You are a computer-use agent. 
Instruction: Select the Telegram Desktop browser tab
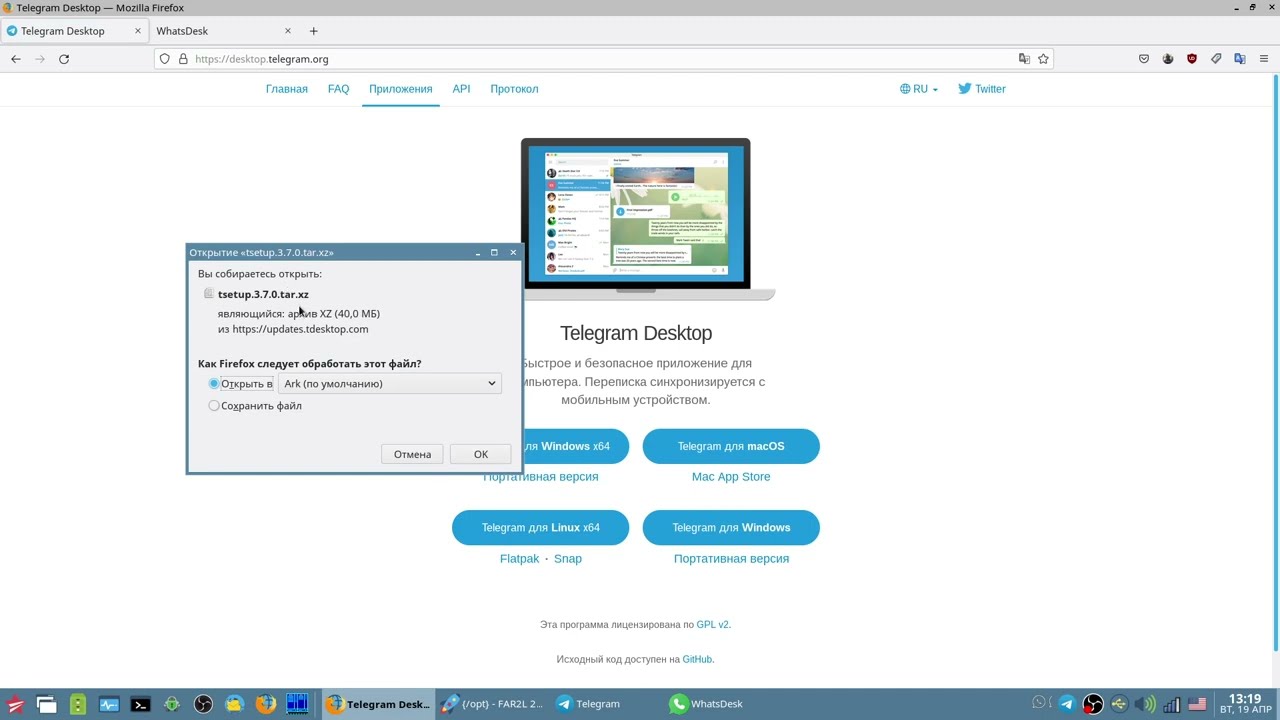click(75, 31)
